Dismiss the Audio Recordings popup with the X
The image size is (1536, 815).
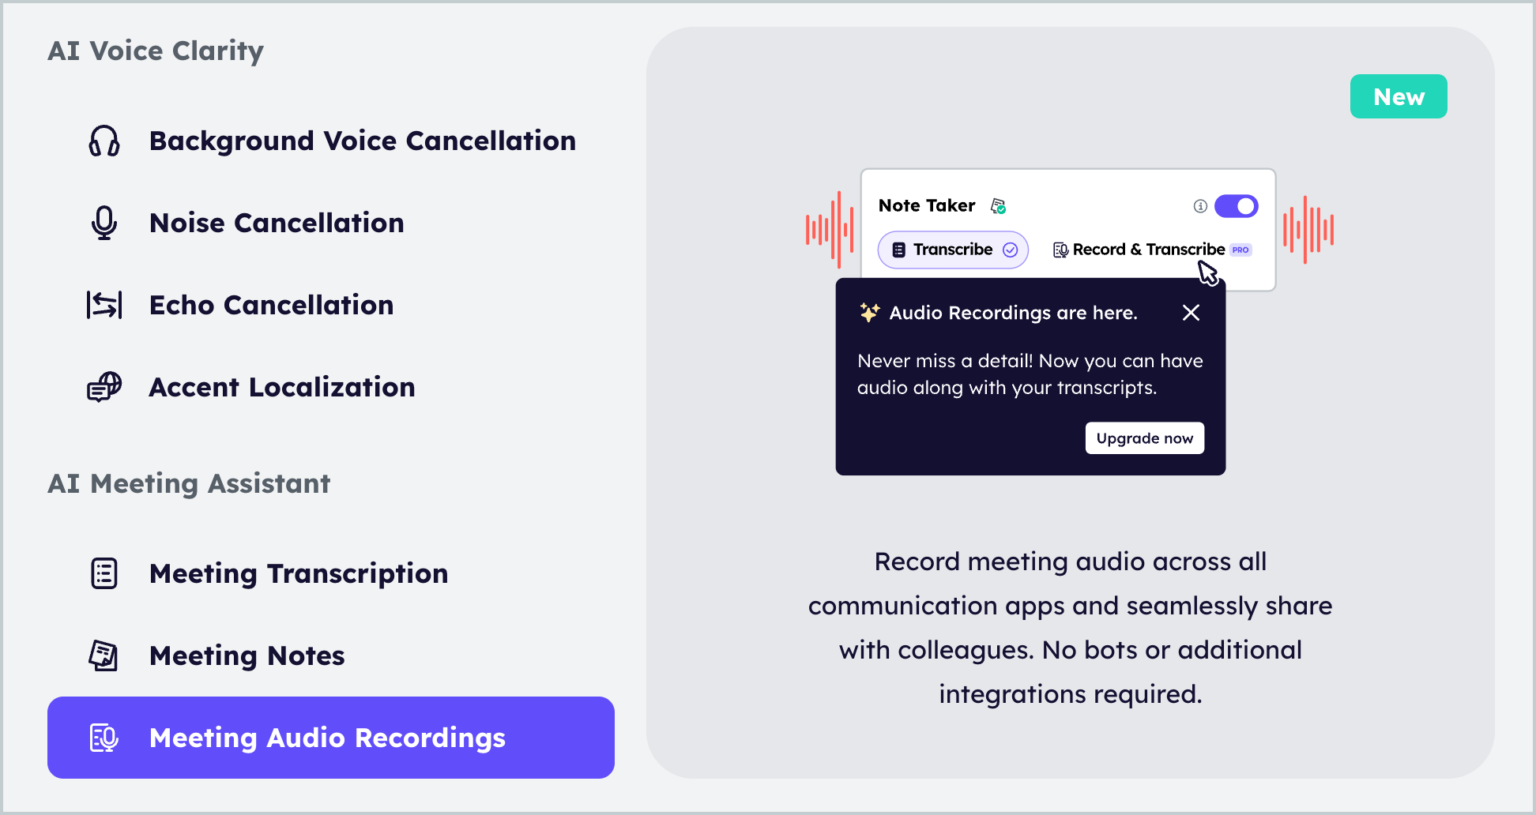[1190, 312]
